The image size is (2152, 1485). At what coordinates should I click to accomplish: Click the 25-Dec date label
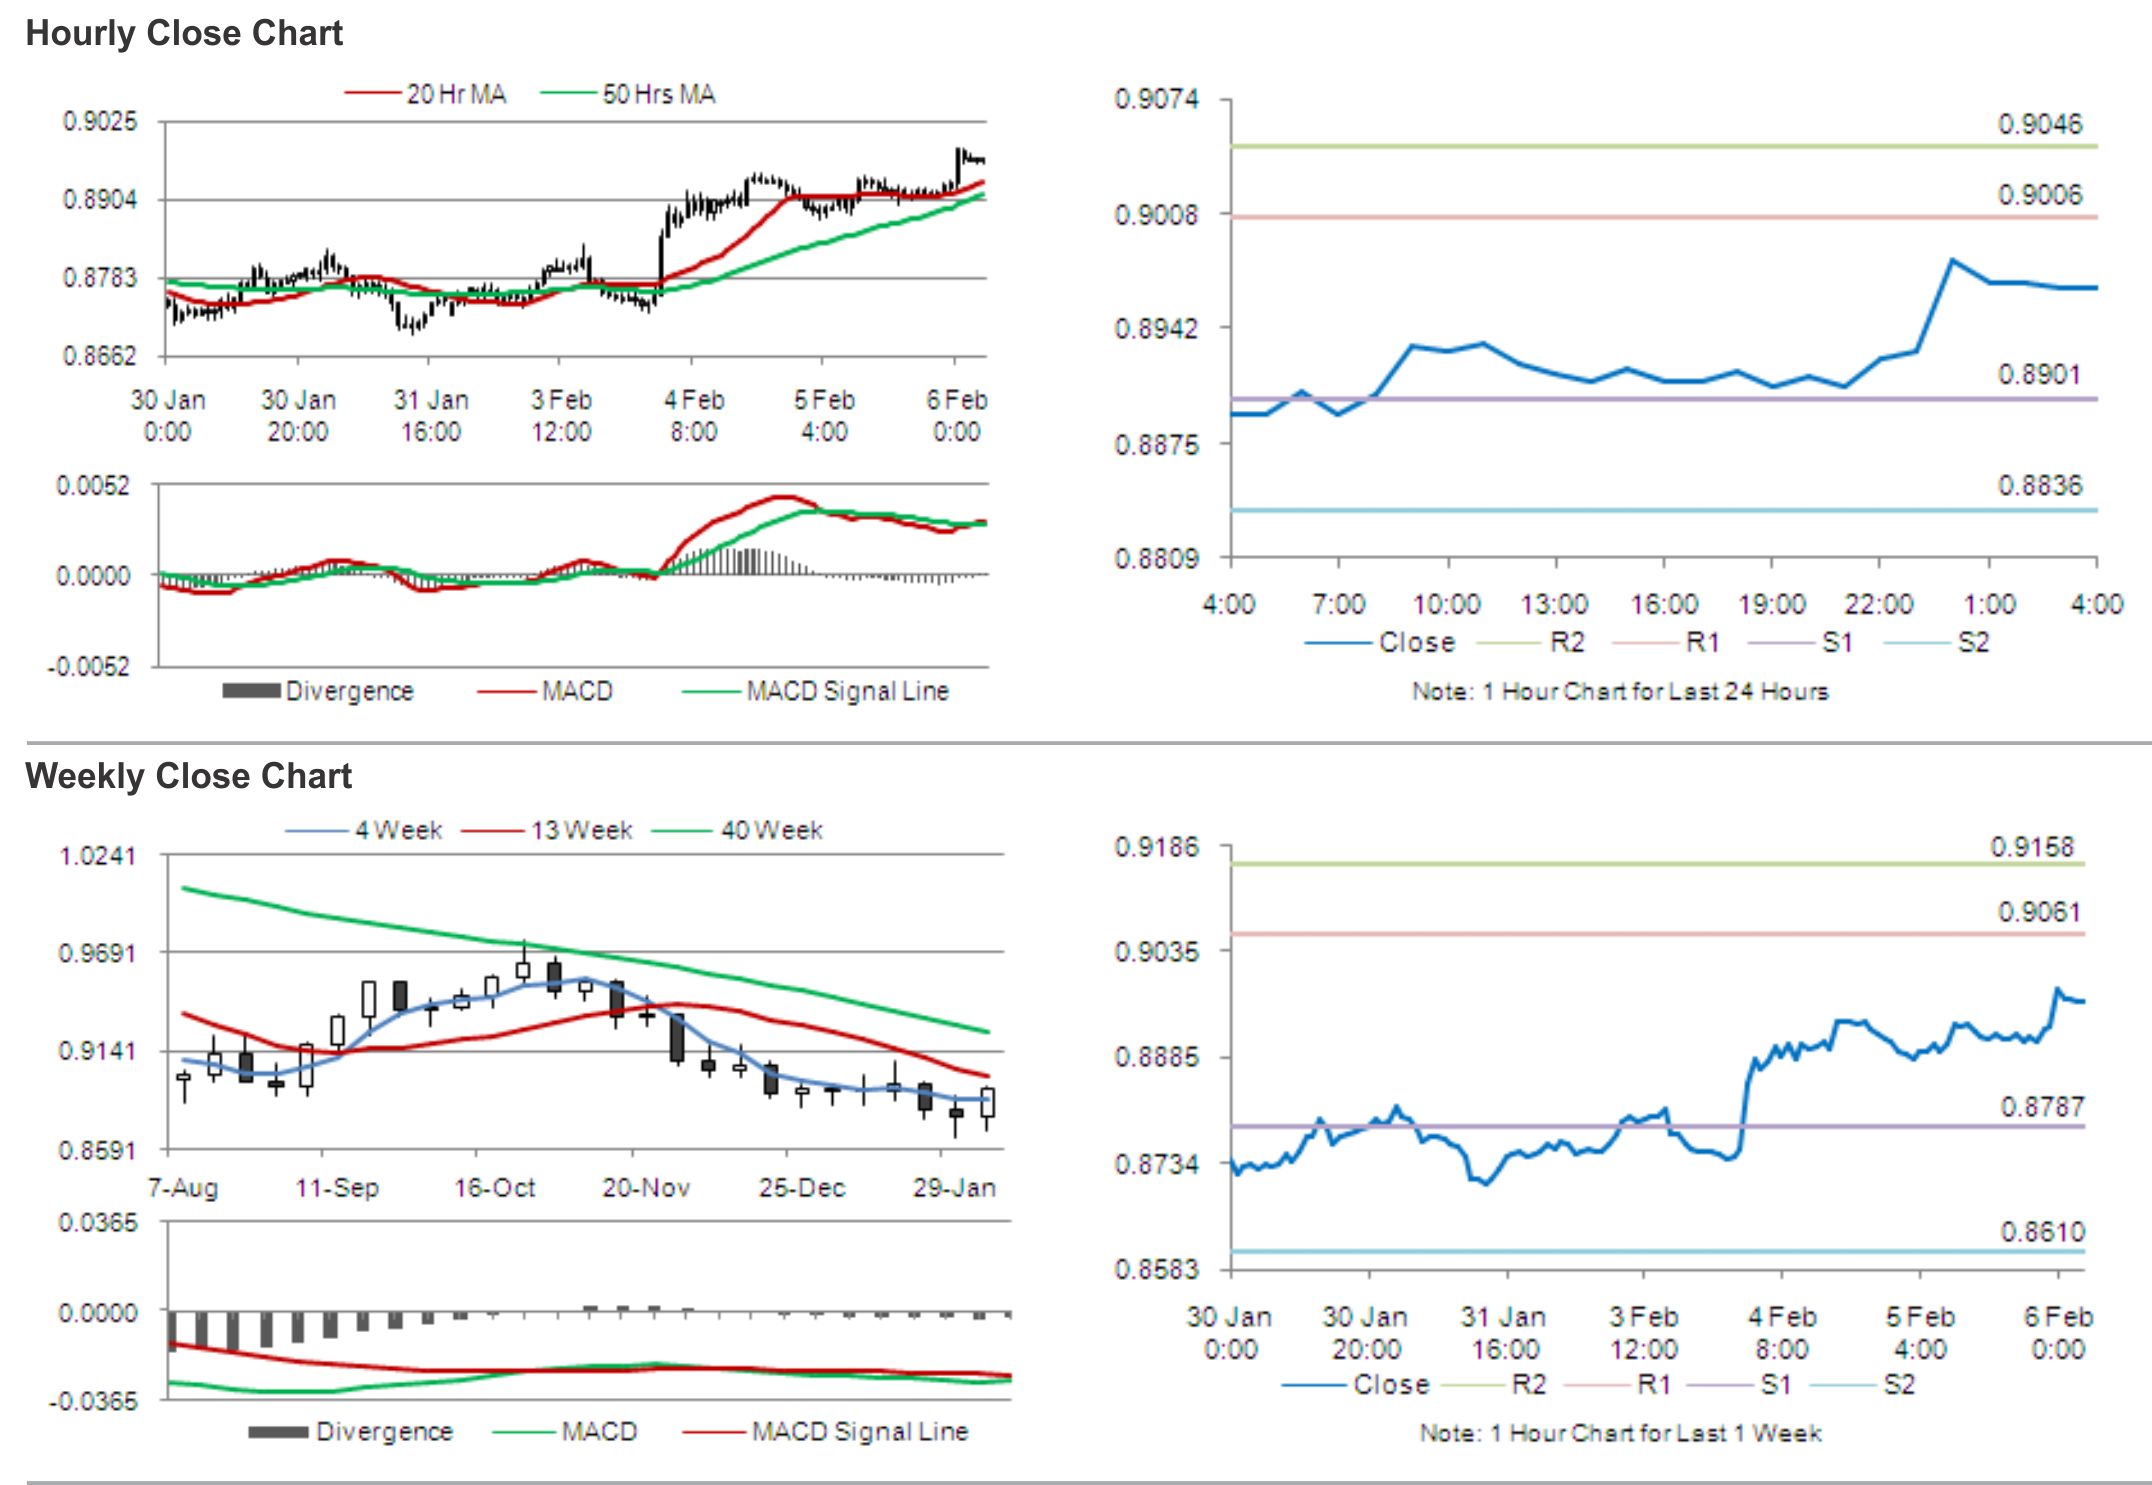pos(801,1188)
